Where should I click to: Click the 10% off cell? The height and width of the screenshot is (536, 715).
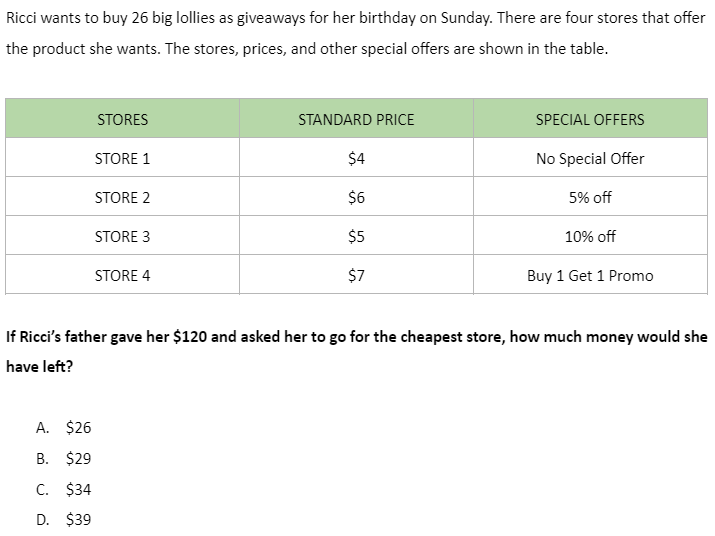pos(590,236)
